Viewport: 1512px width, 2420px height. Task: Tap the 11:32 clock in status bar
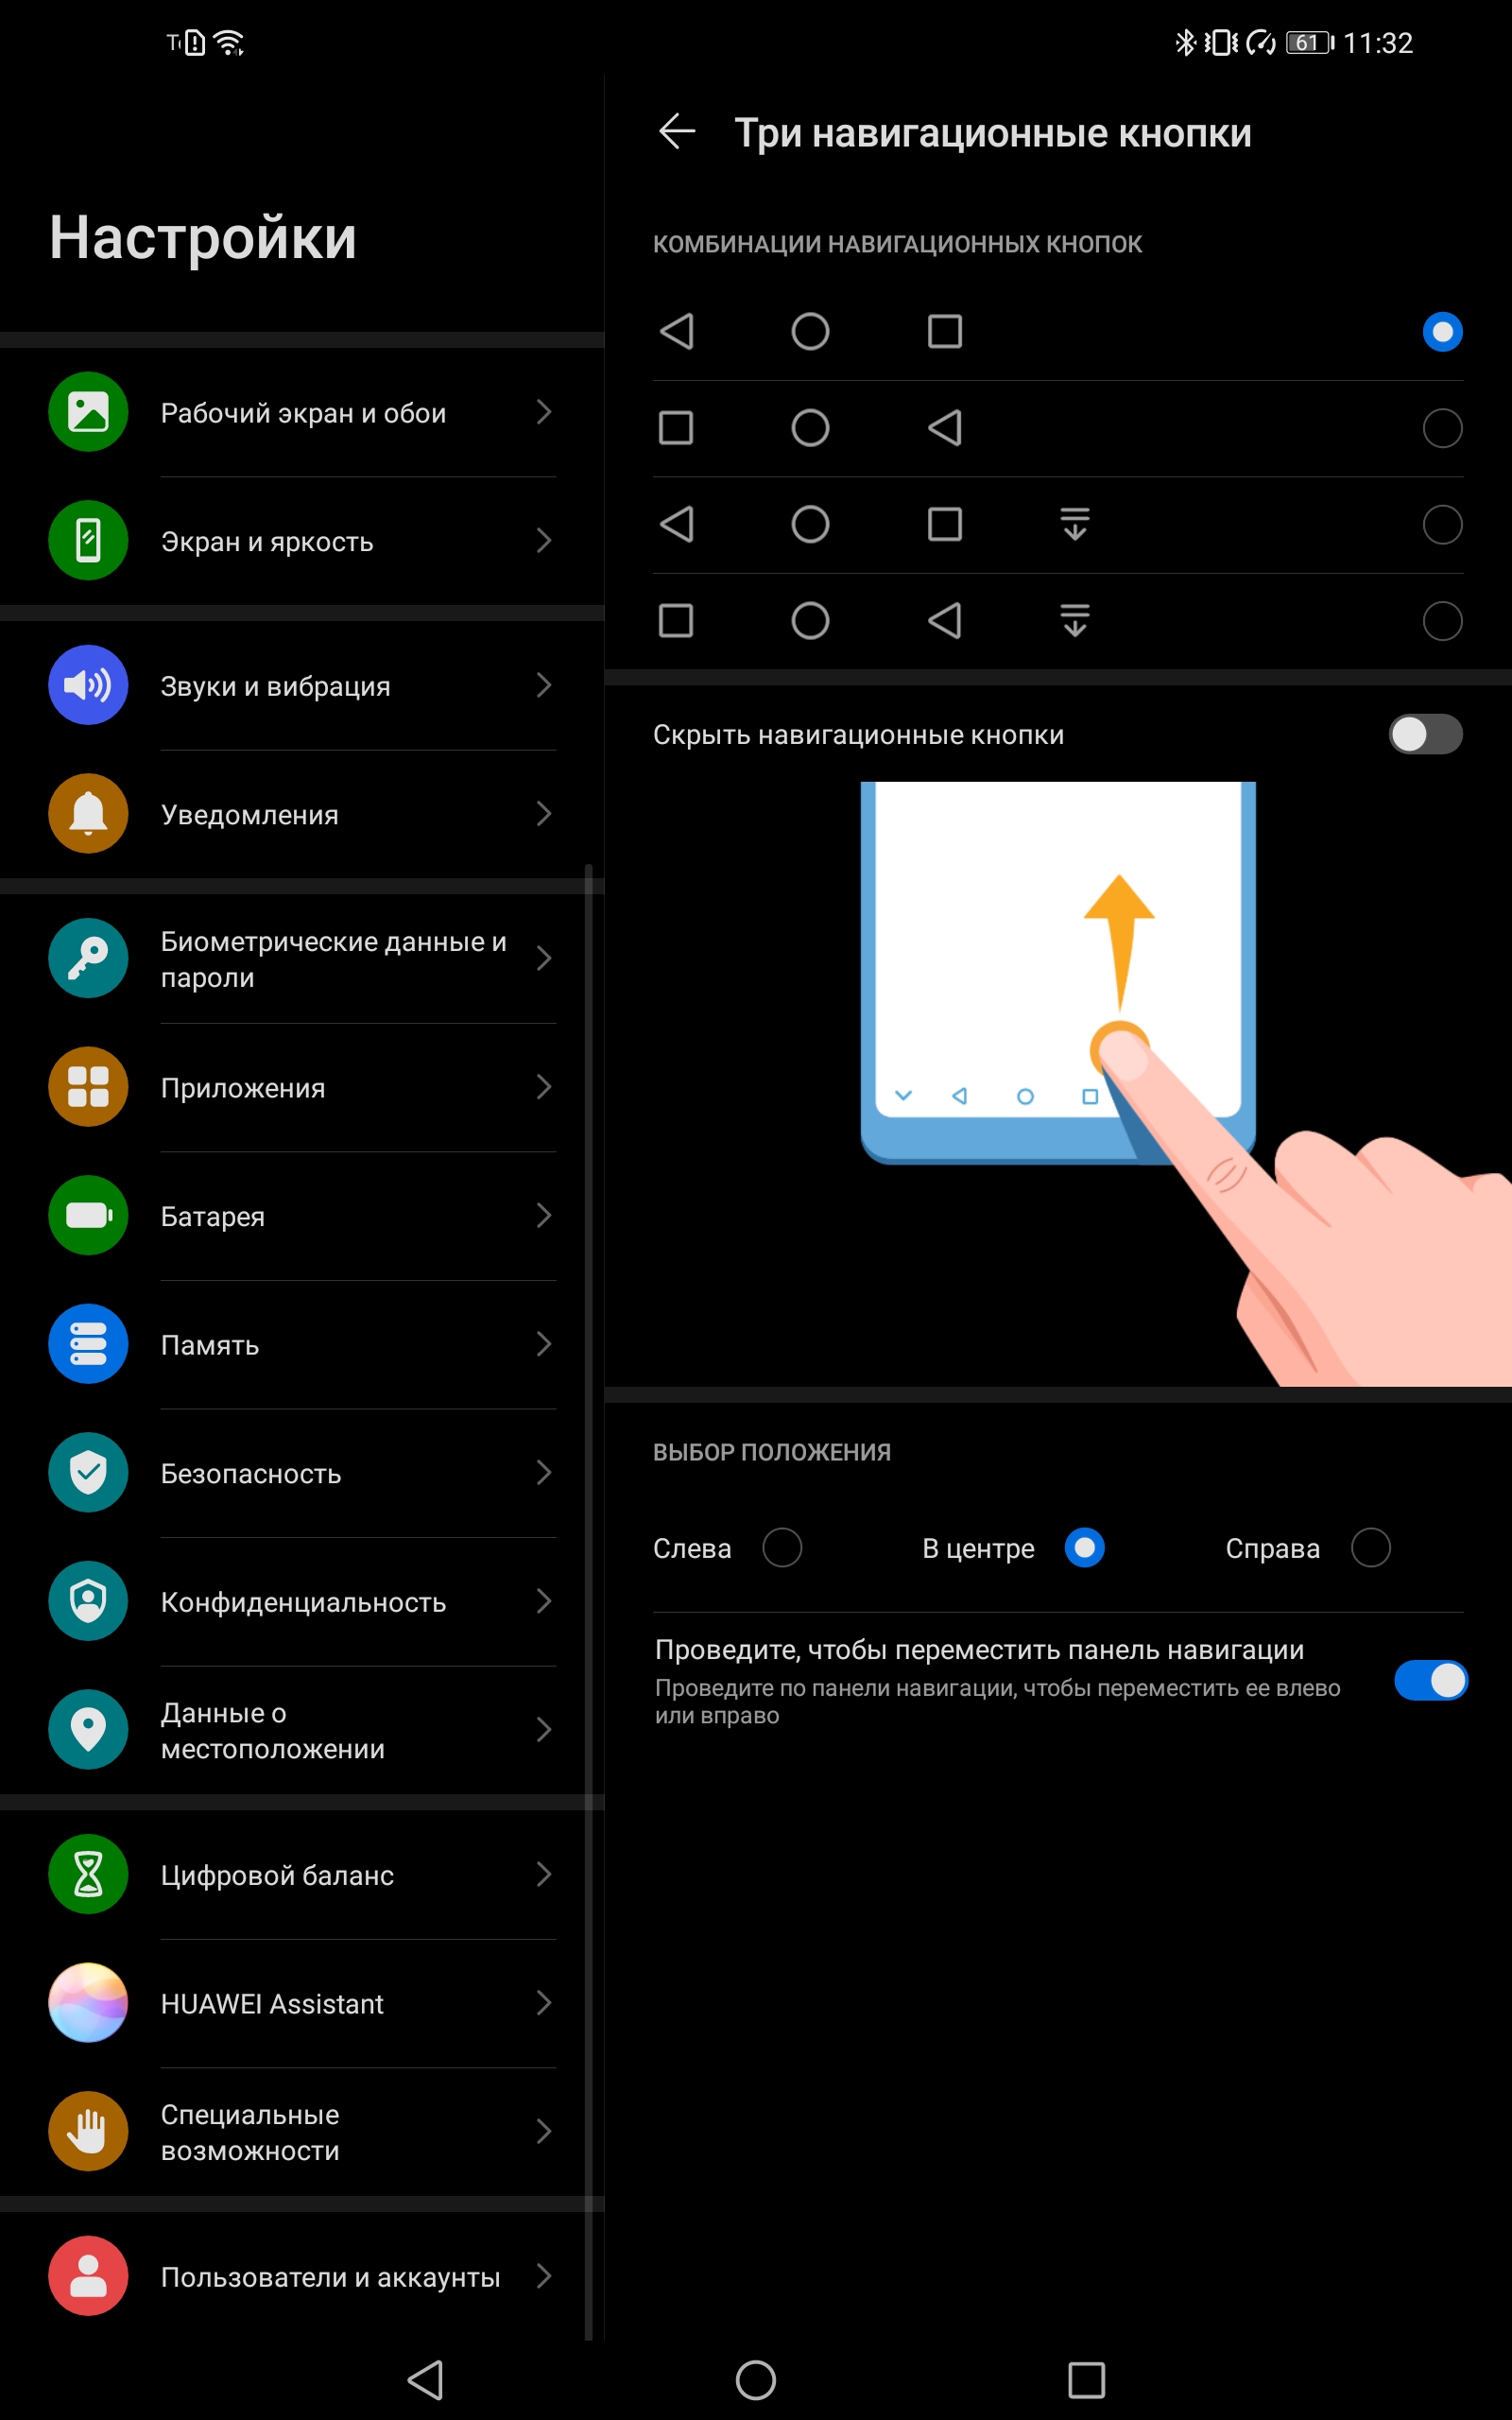pyautogui.click(x=1378, y=43)
